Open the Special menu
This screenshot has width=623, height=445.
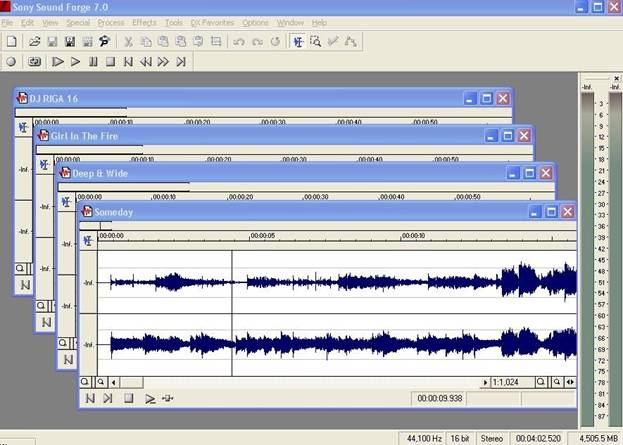78,23
